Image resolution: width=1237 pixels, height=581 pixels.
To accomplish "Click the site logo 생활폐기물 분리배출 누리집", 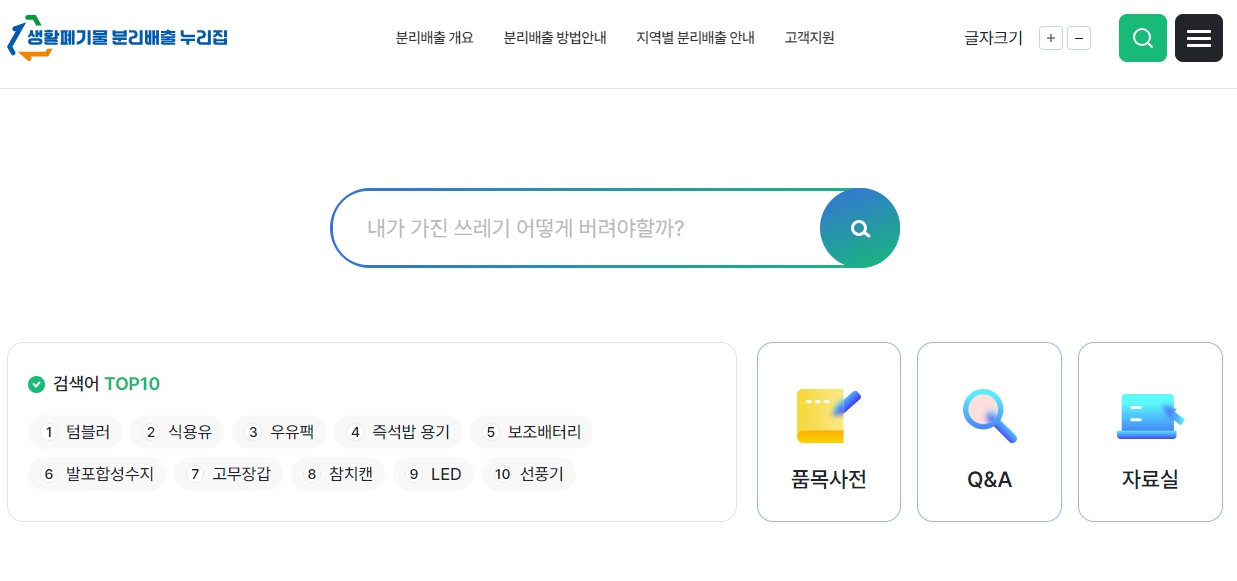I will coord(118,38).
